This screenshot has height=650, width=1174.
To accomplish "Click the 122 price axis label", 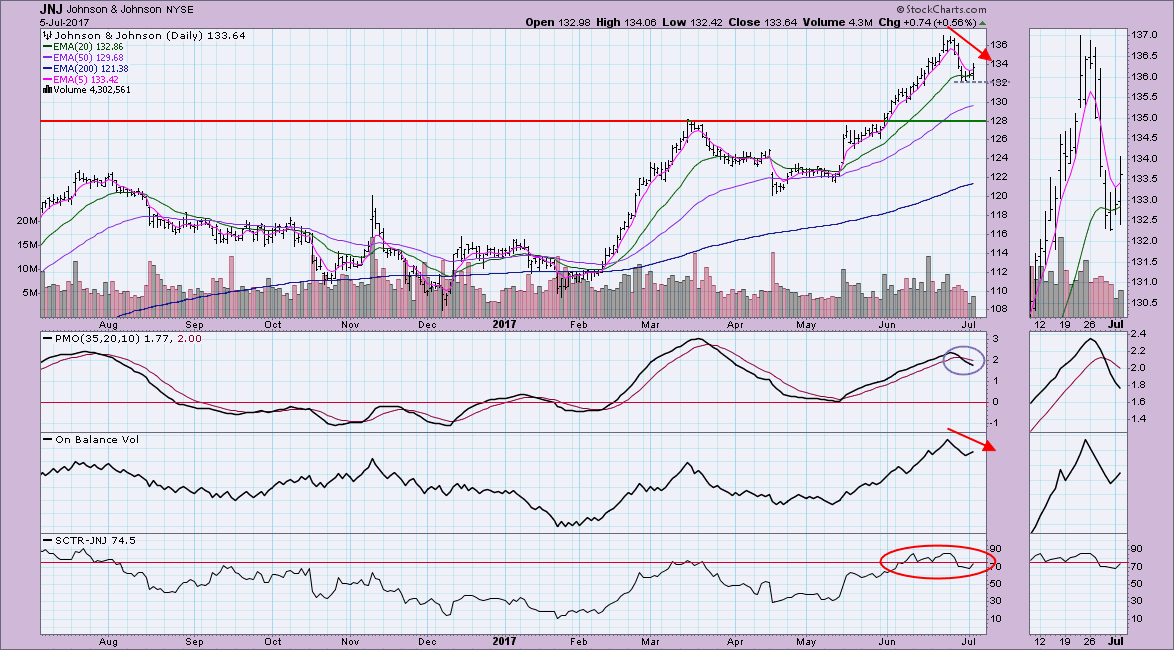I will (999, 177).
